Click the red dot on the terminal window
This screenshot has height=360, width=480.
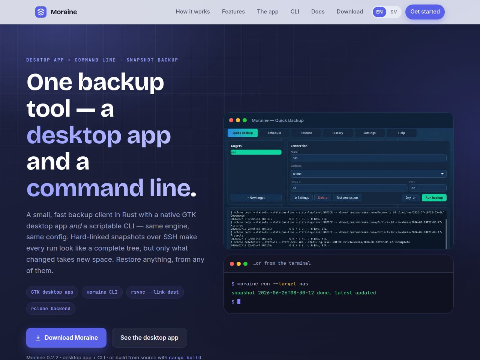232,264
